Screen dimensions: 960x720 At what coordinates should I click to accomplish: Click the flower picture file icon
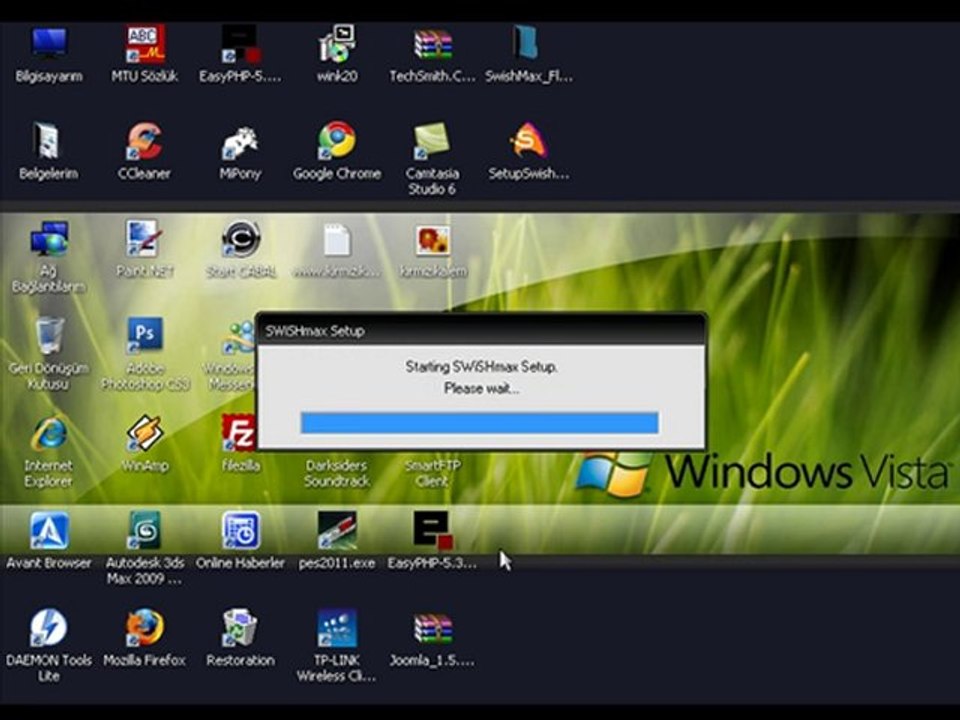(x=432, y=240)
